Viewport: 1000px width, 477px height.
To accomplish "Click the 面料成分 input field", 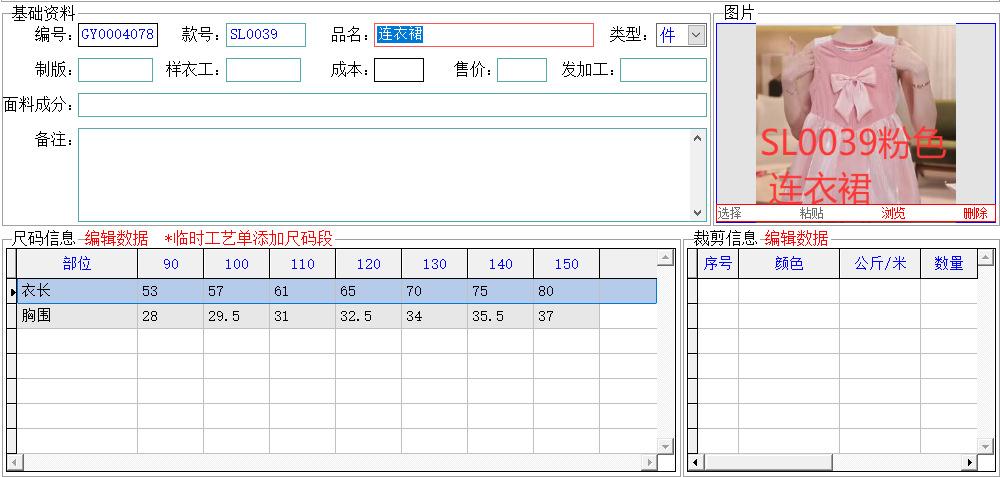I will coord(392,105).
